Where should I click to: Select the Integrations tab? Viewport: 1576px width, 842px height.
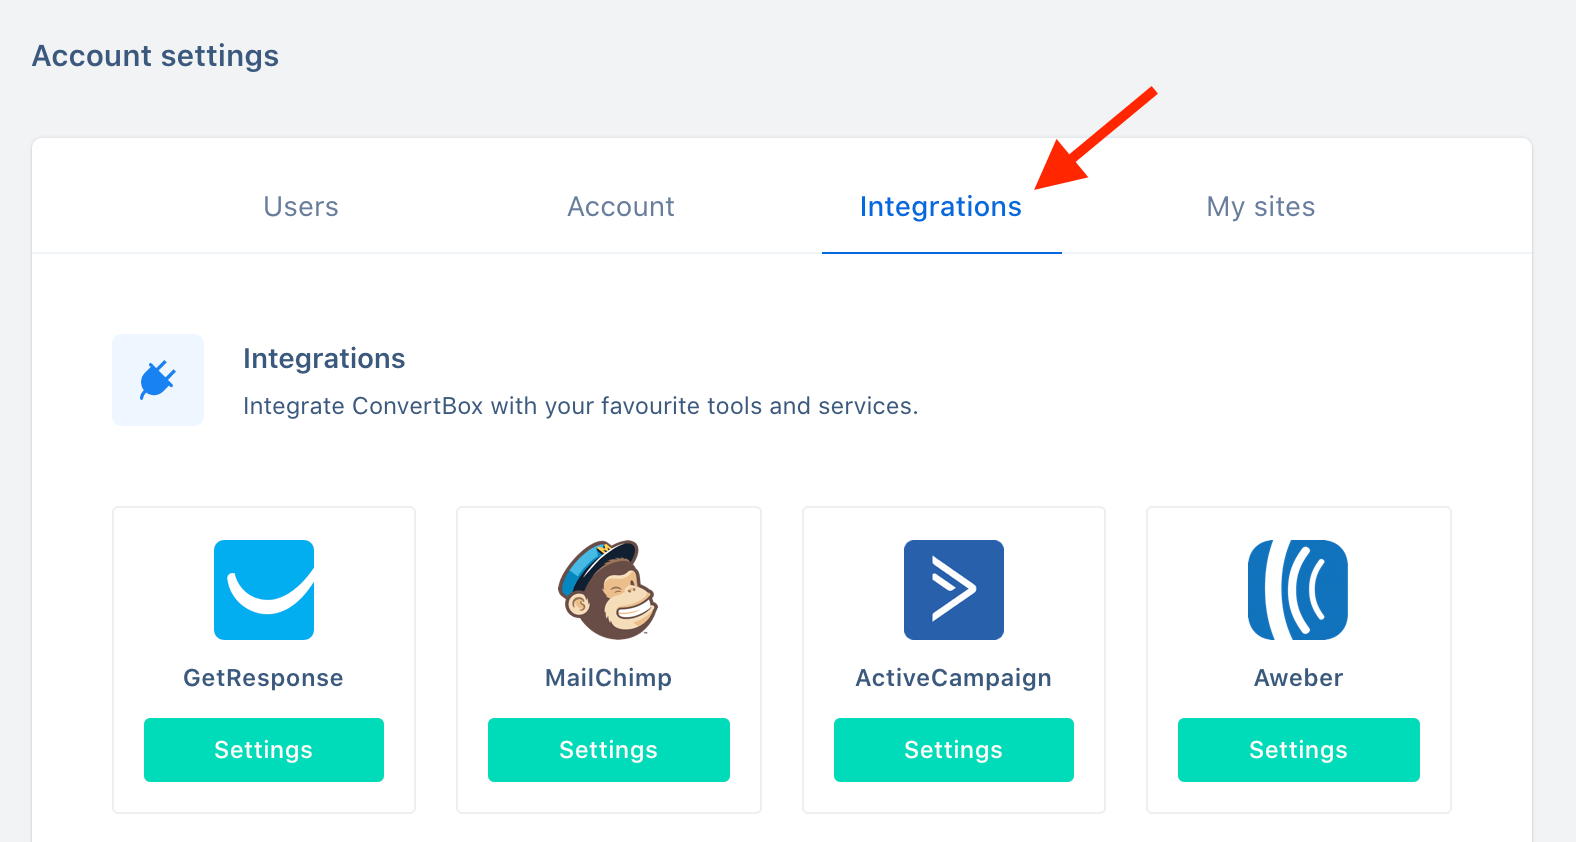[941, 207]
